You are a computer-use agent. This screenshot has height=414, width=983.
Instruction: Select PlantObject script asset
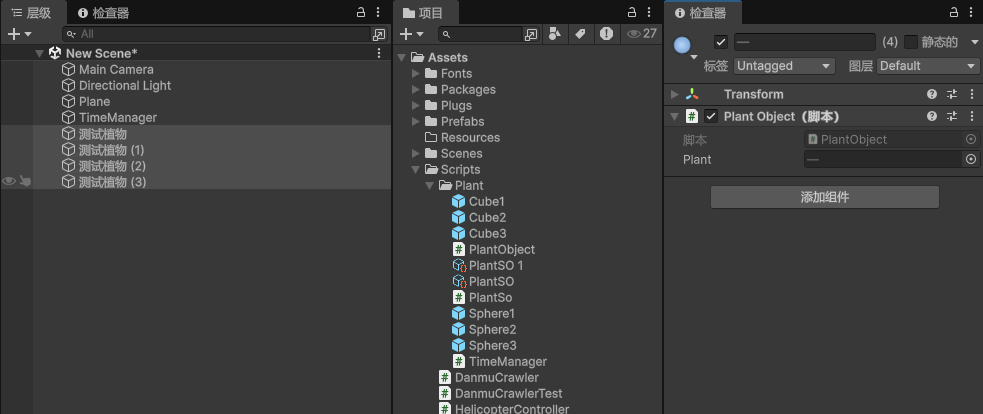coord(493,250)
